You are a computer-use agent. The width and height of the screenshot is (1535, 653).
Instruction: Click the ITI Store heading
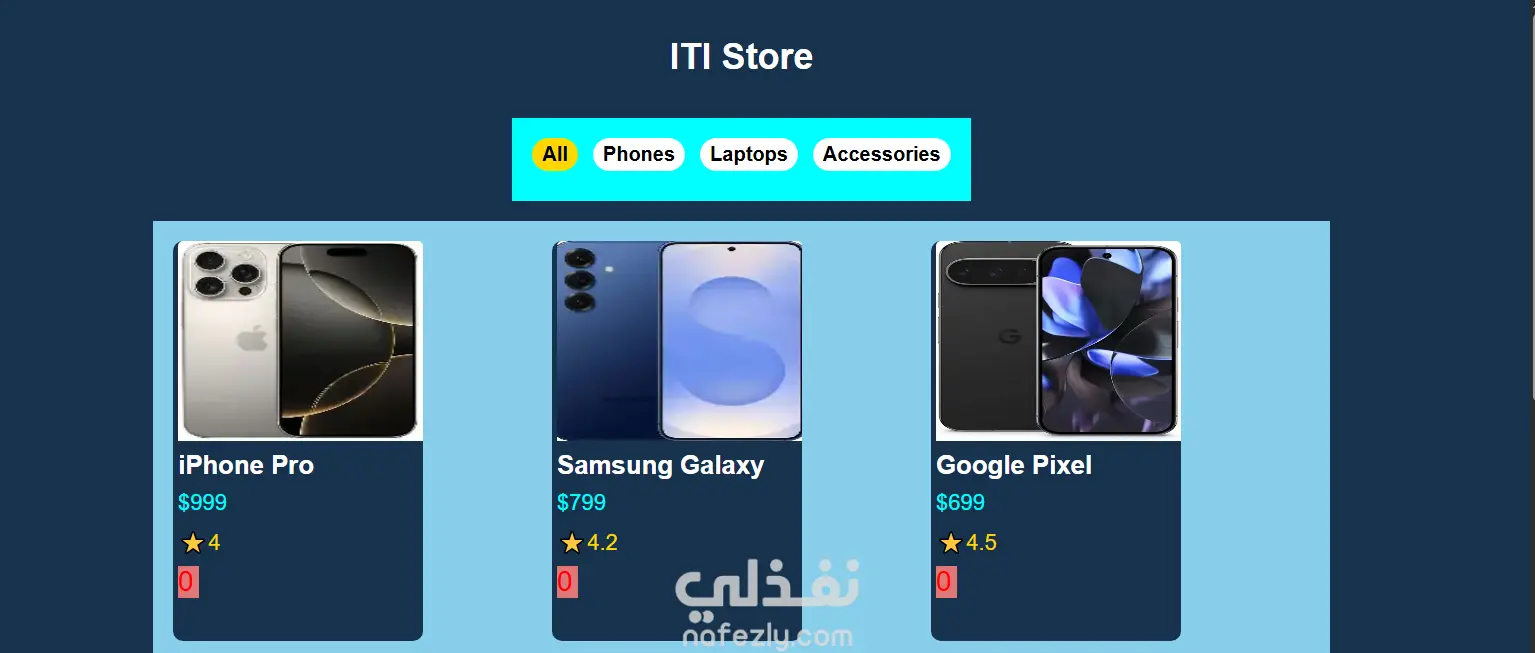click(741, 57)
